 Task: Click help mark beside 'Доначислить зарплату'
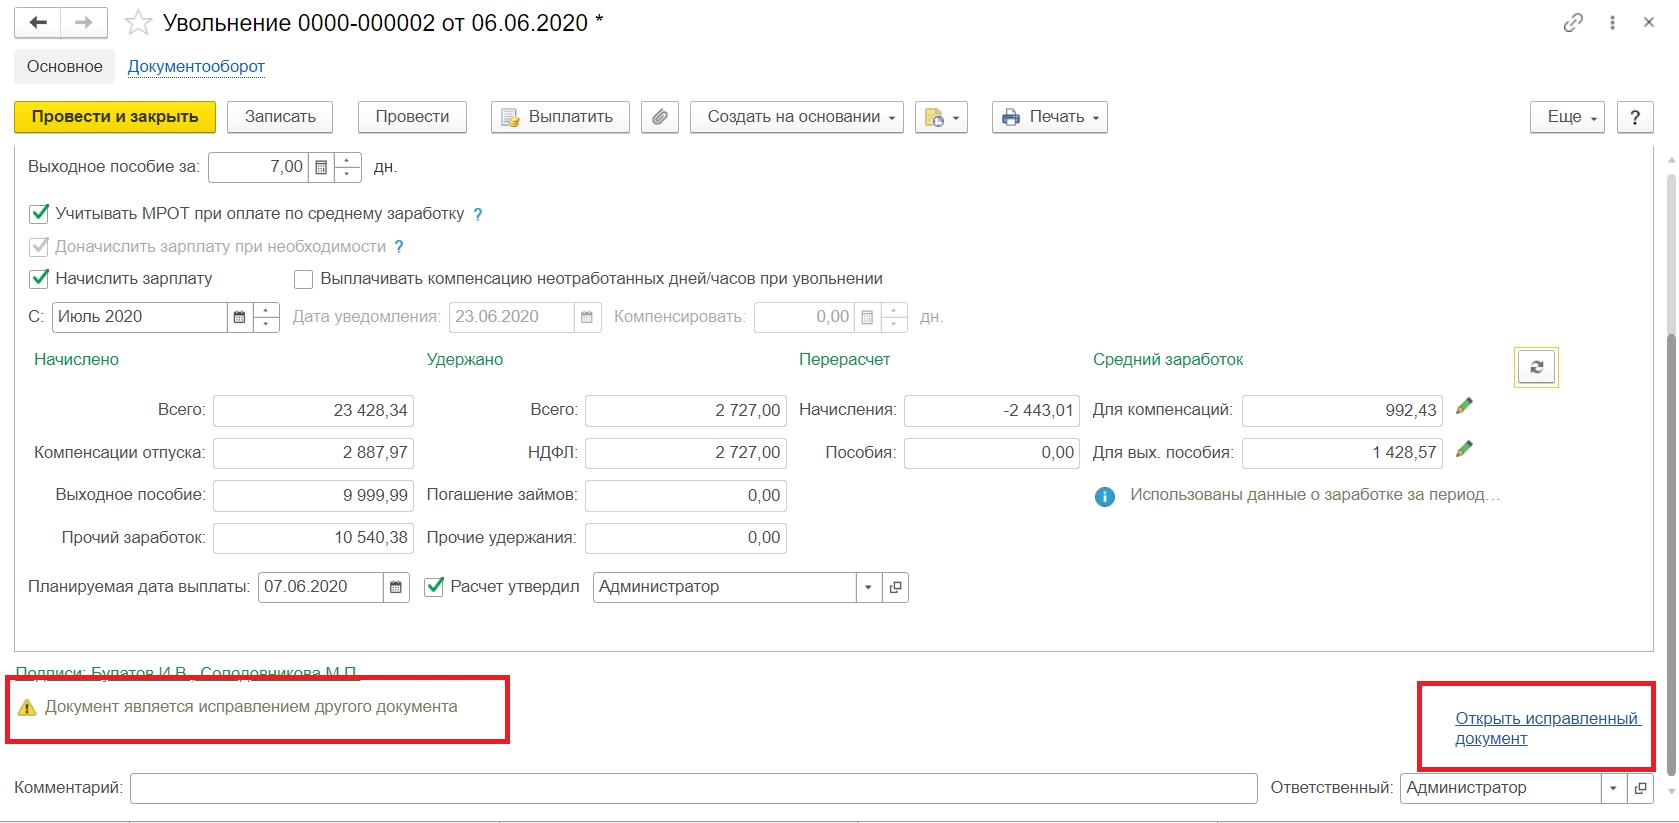(x=399, y=246)
